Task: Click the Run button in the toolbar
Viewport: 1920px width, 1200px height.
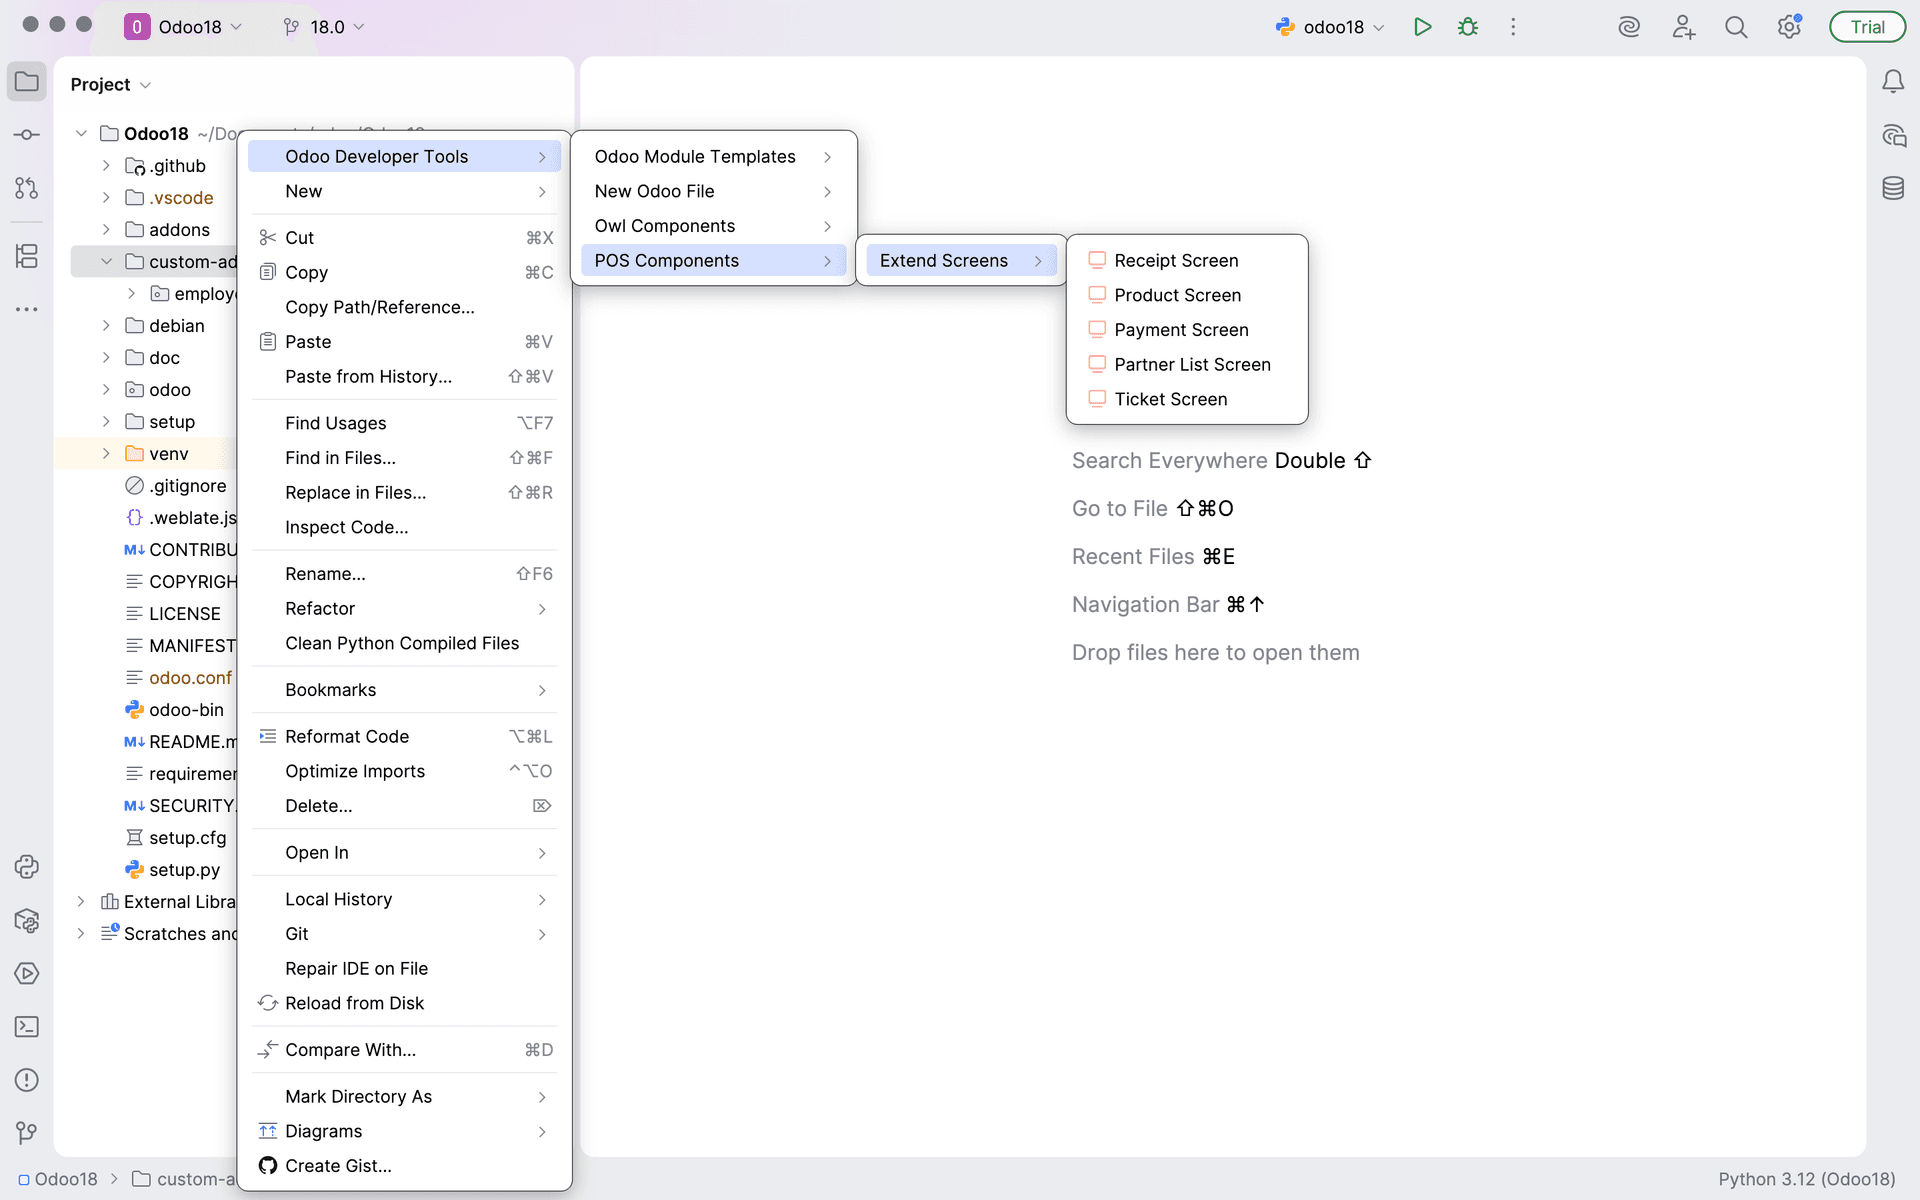Action: (1422, 27)
